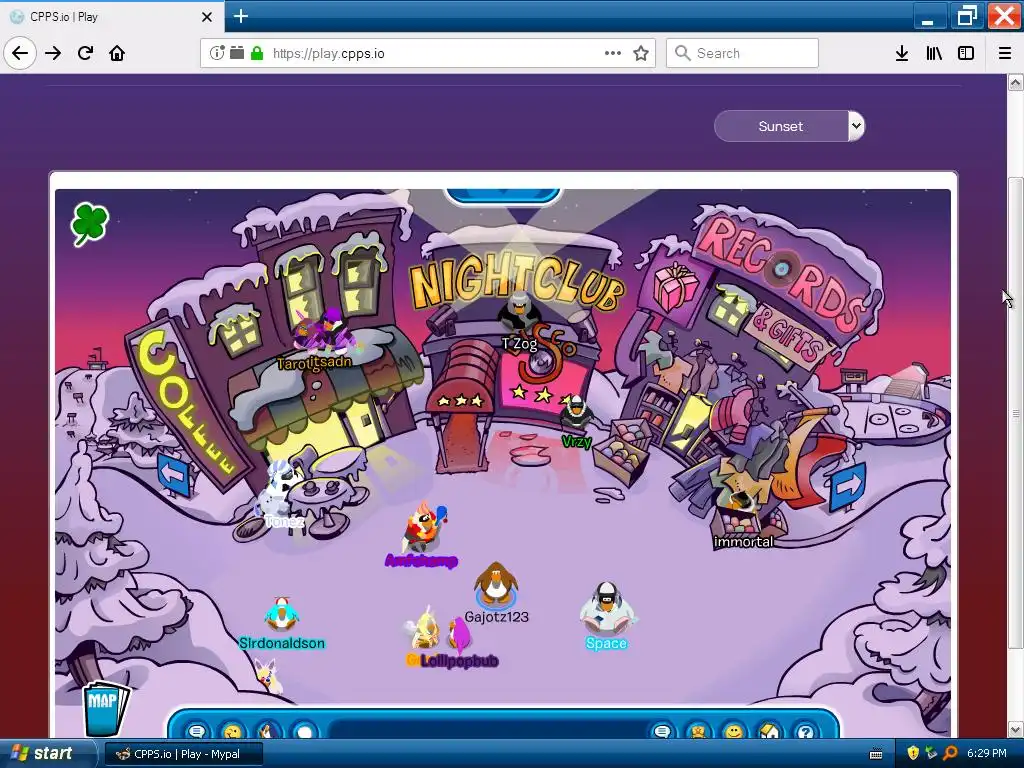The height and width of the screenshot is (768, 1024).
Task: Bookmark this page with star icon
Action: 641,53
